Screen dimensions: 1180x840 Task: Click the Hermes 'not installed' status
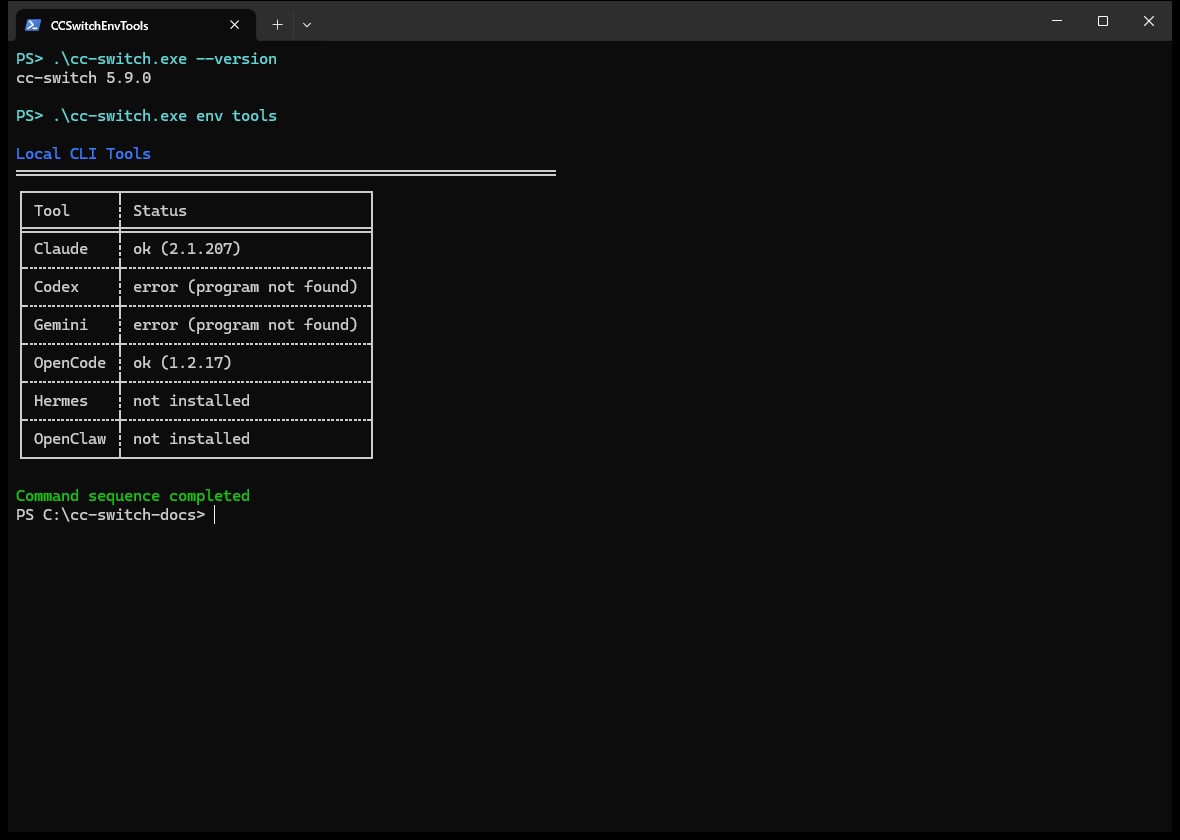[191, 400]
